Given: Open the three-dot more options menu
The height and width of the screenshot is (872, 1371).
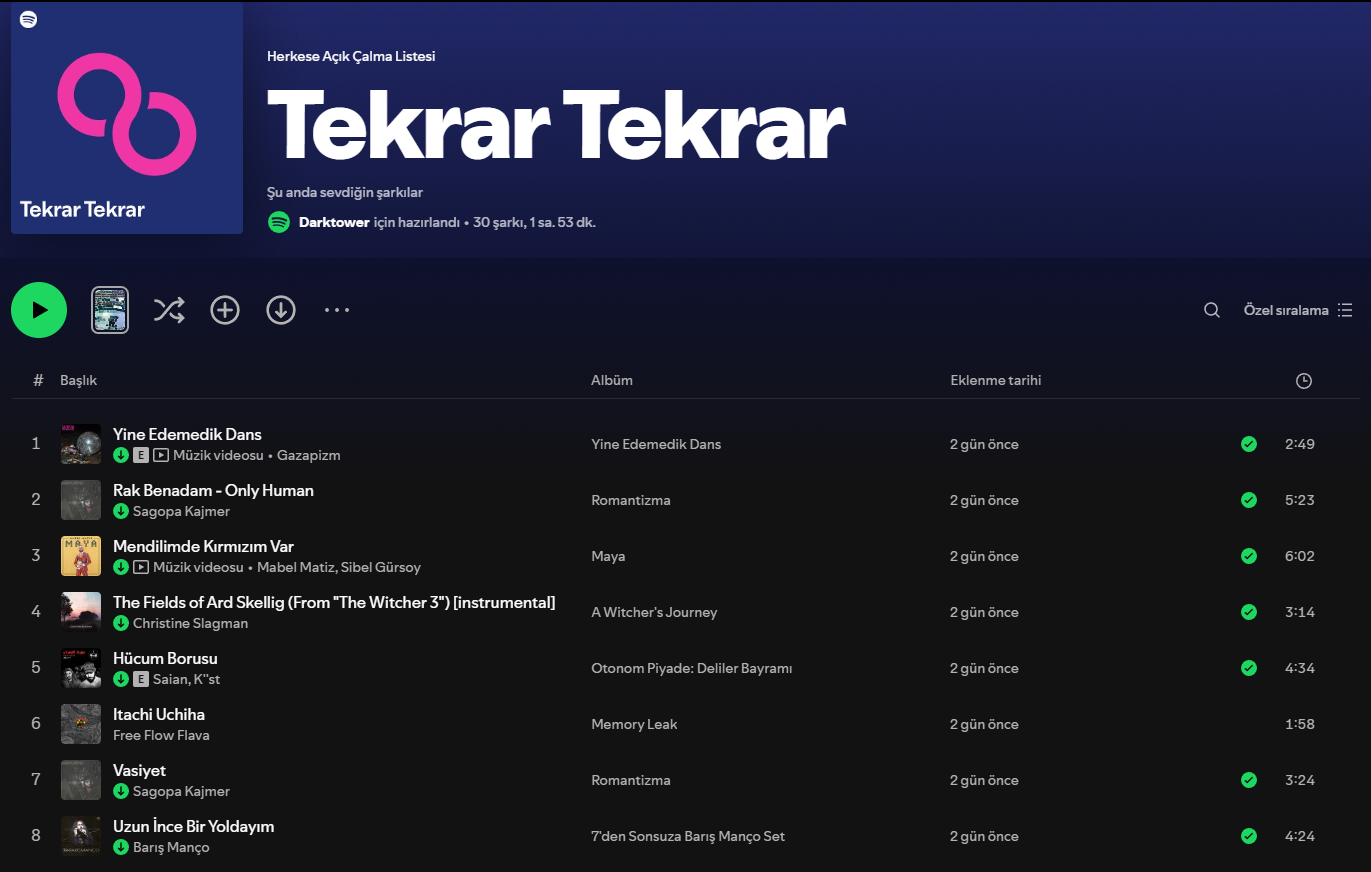Looking at the screenshot, I should 337,310.
